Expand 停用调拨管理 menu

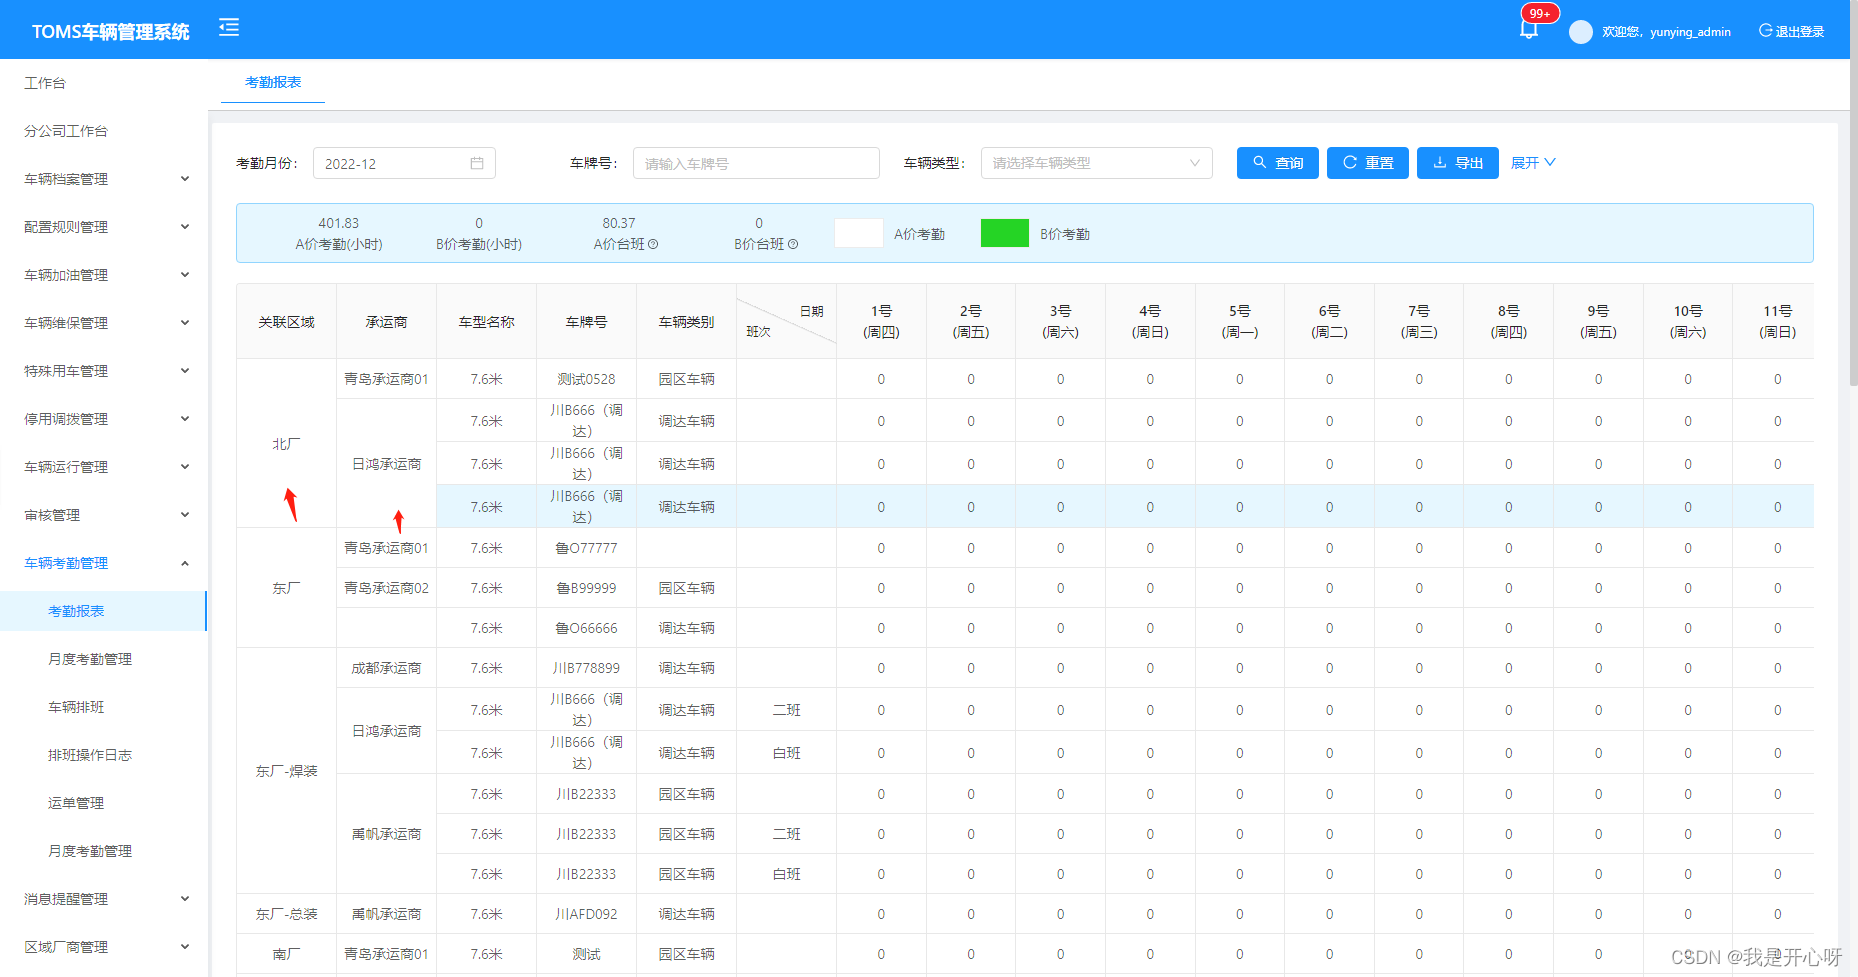coord(104,419)
